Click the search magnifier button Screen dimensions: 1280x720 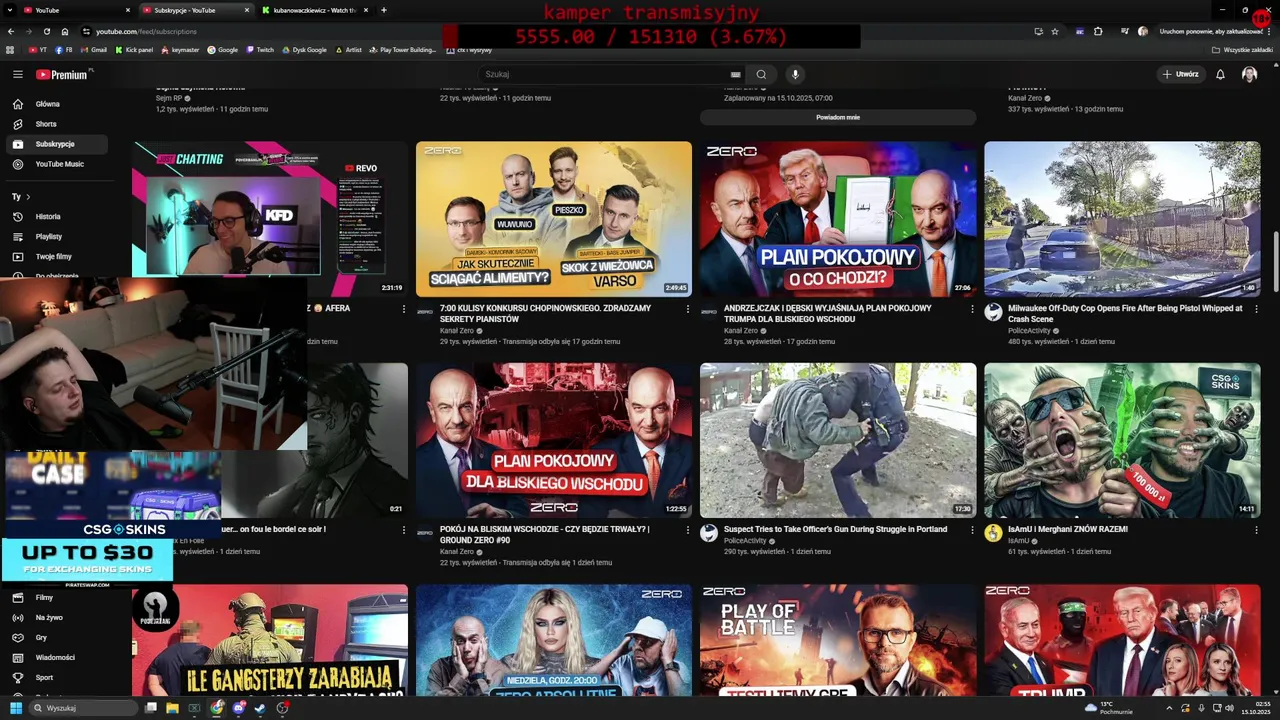click(x=762, y=74)
